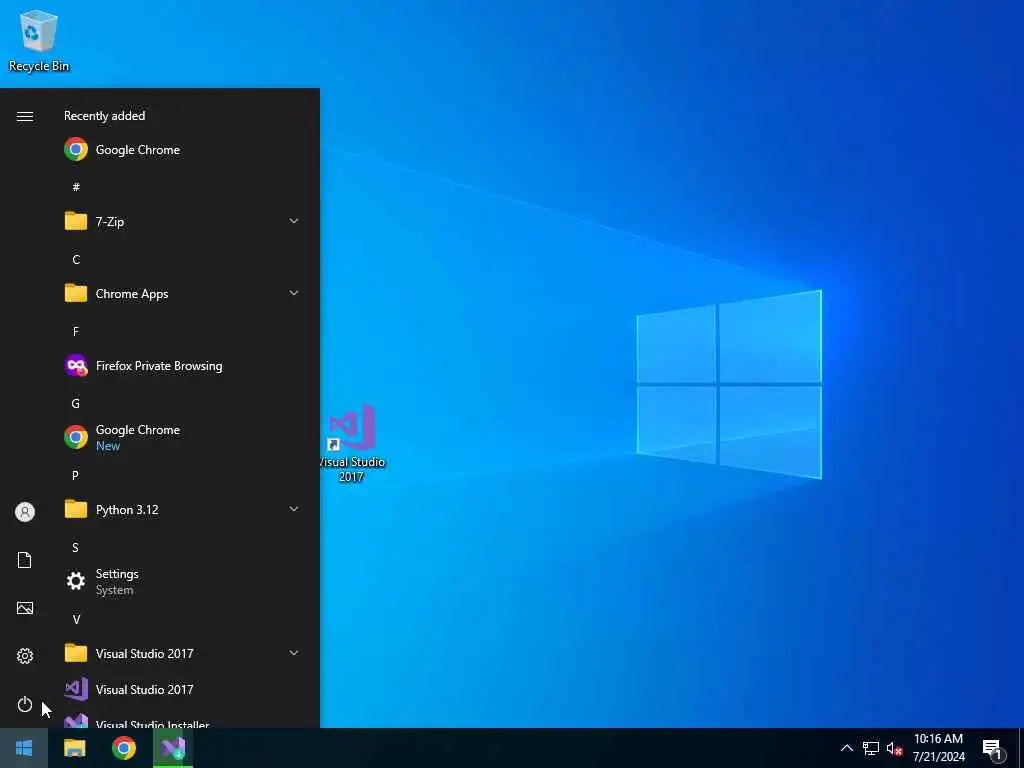Click the letter S section header
This screenshot has width=1024, height=768.
click(x=76, y=547)
